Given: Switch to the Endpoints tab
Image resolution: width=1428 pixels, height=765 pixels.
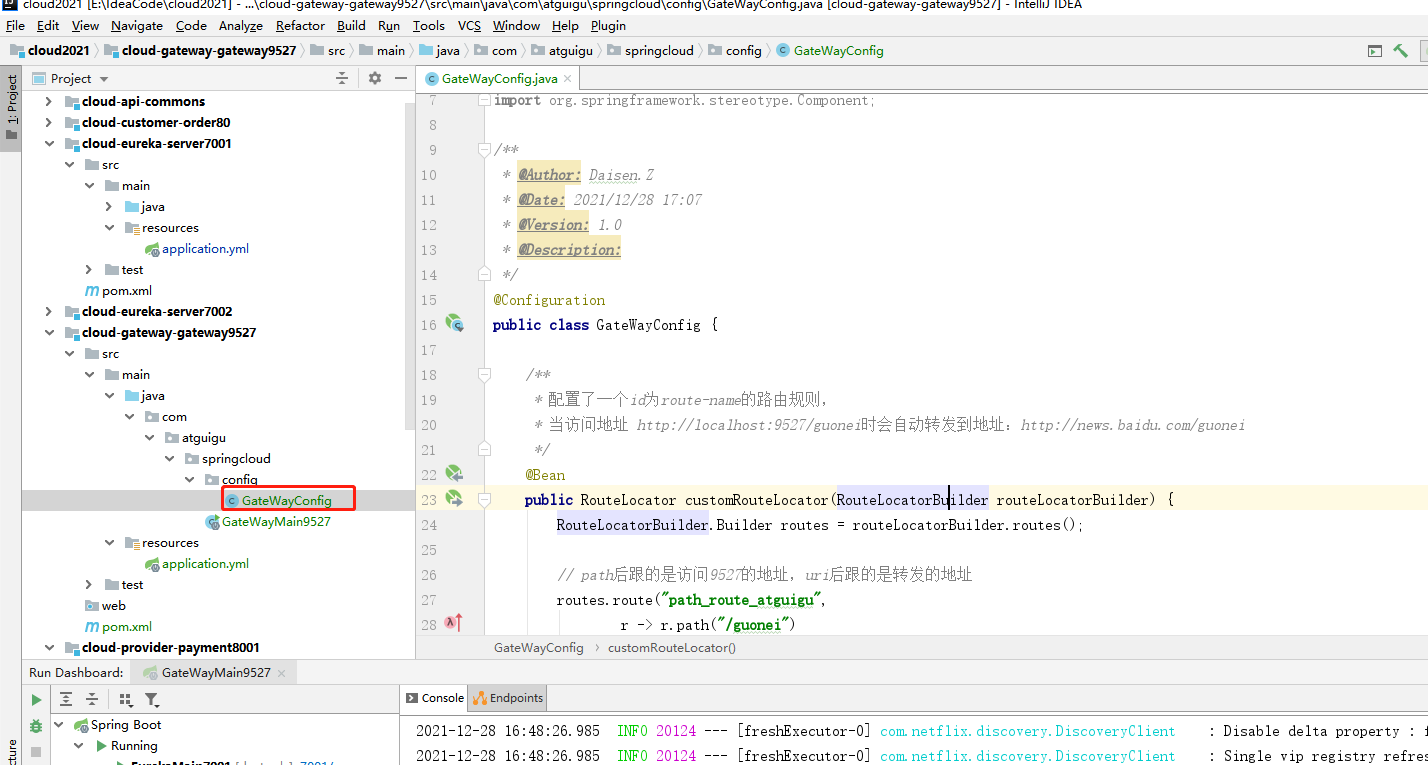Looking at the screenshot, I should pos(509,698).
